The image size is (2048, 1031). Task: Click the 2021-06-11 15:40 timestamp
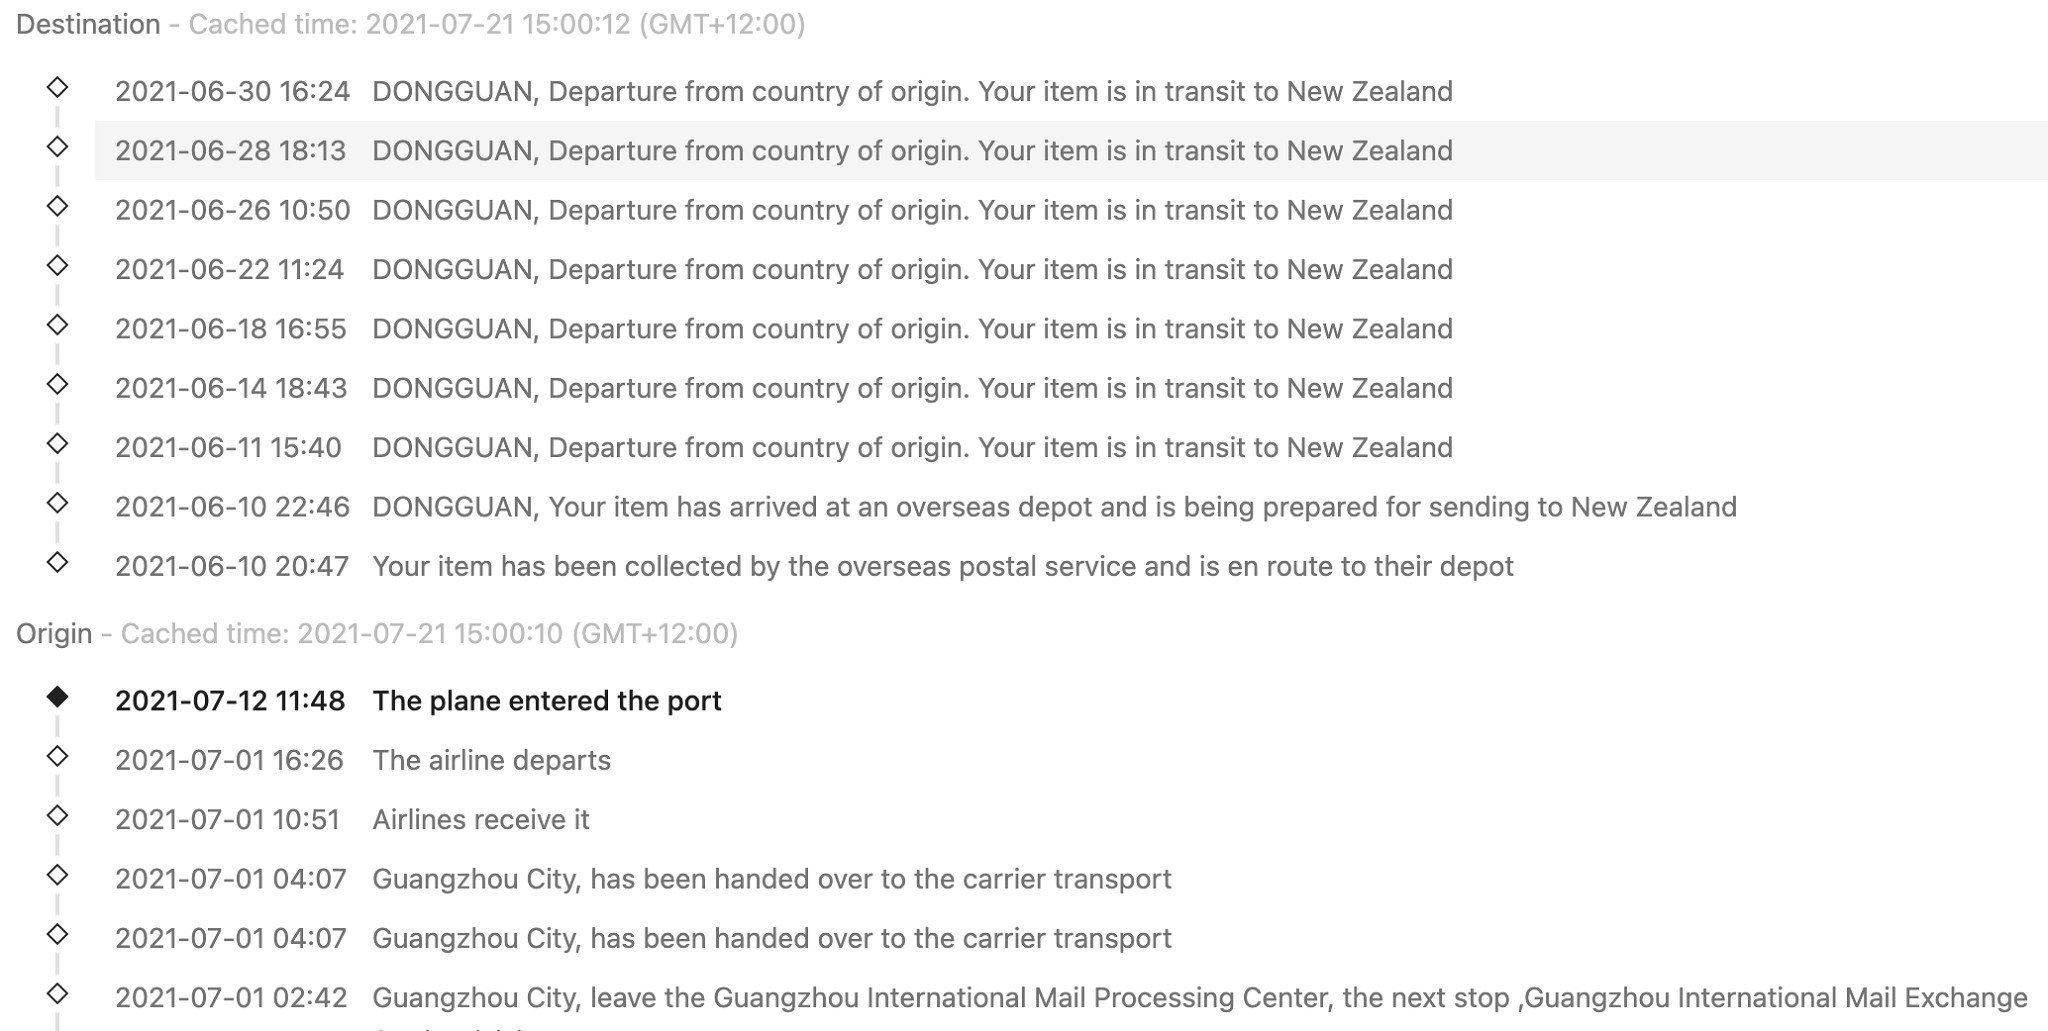coord(228,448)
